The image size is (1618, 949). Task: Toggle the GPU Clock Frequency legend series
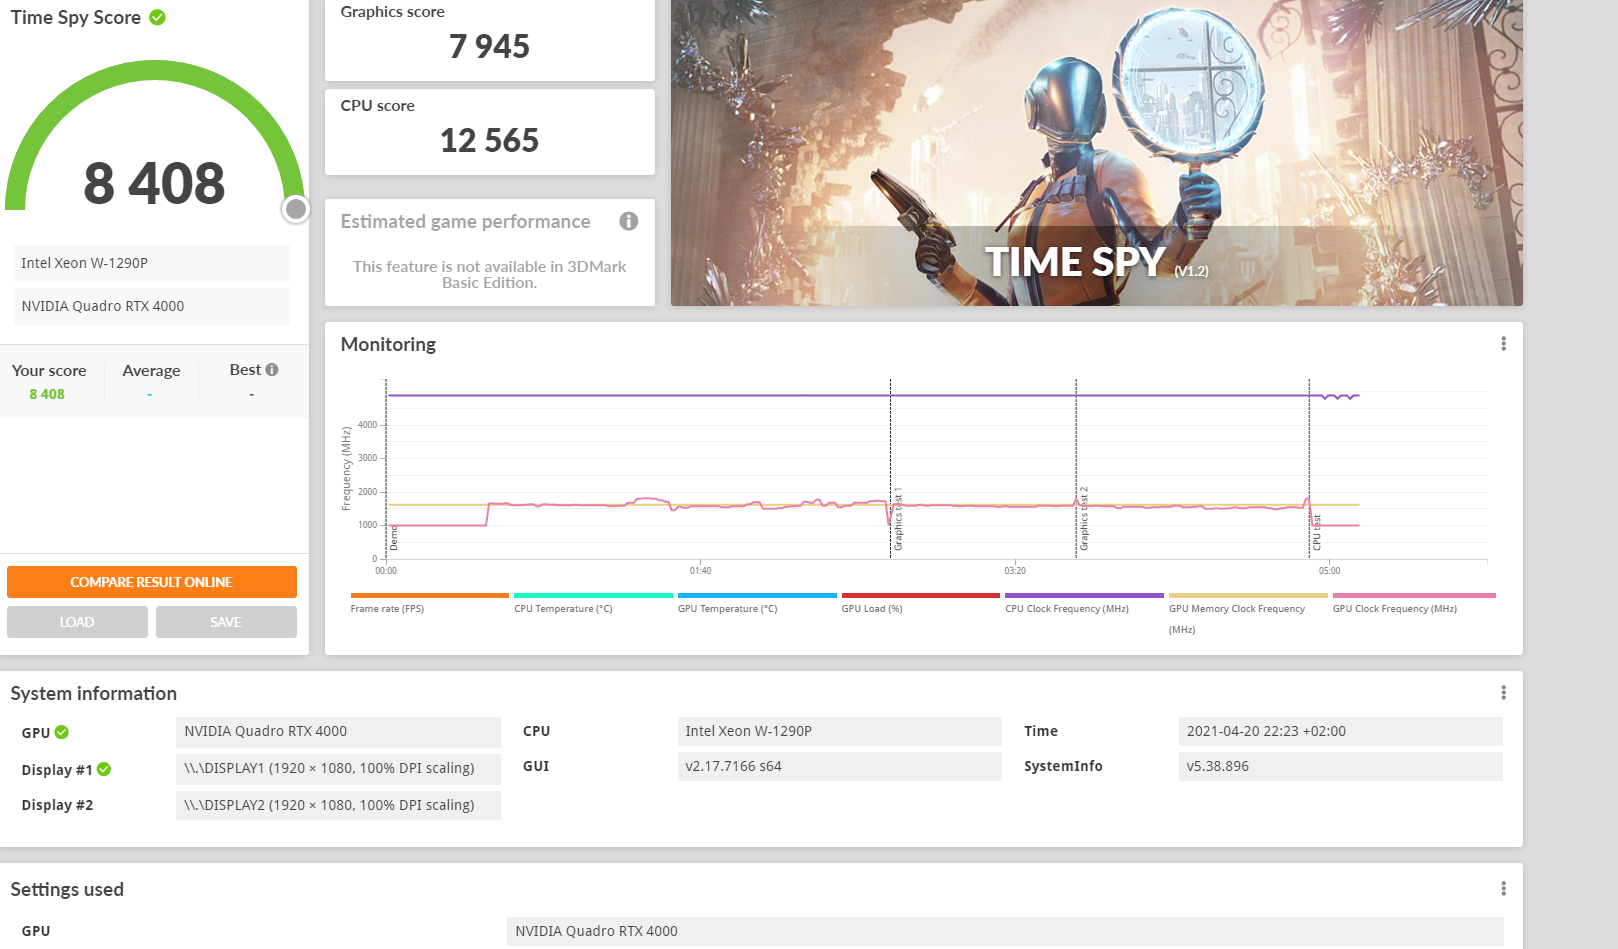(x=1394, y=608)
